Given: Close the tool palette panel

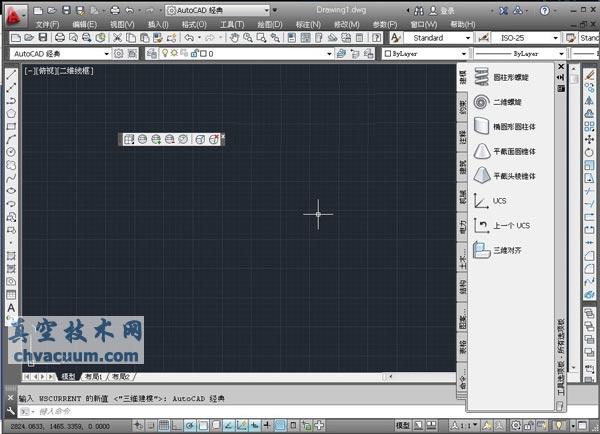Looking at the screenshot, I should pyautogui.click(x=561, y=67).
